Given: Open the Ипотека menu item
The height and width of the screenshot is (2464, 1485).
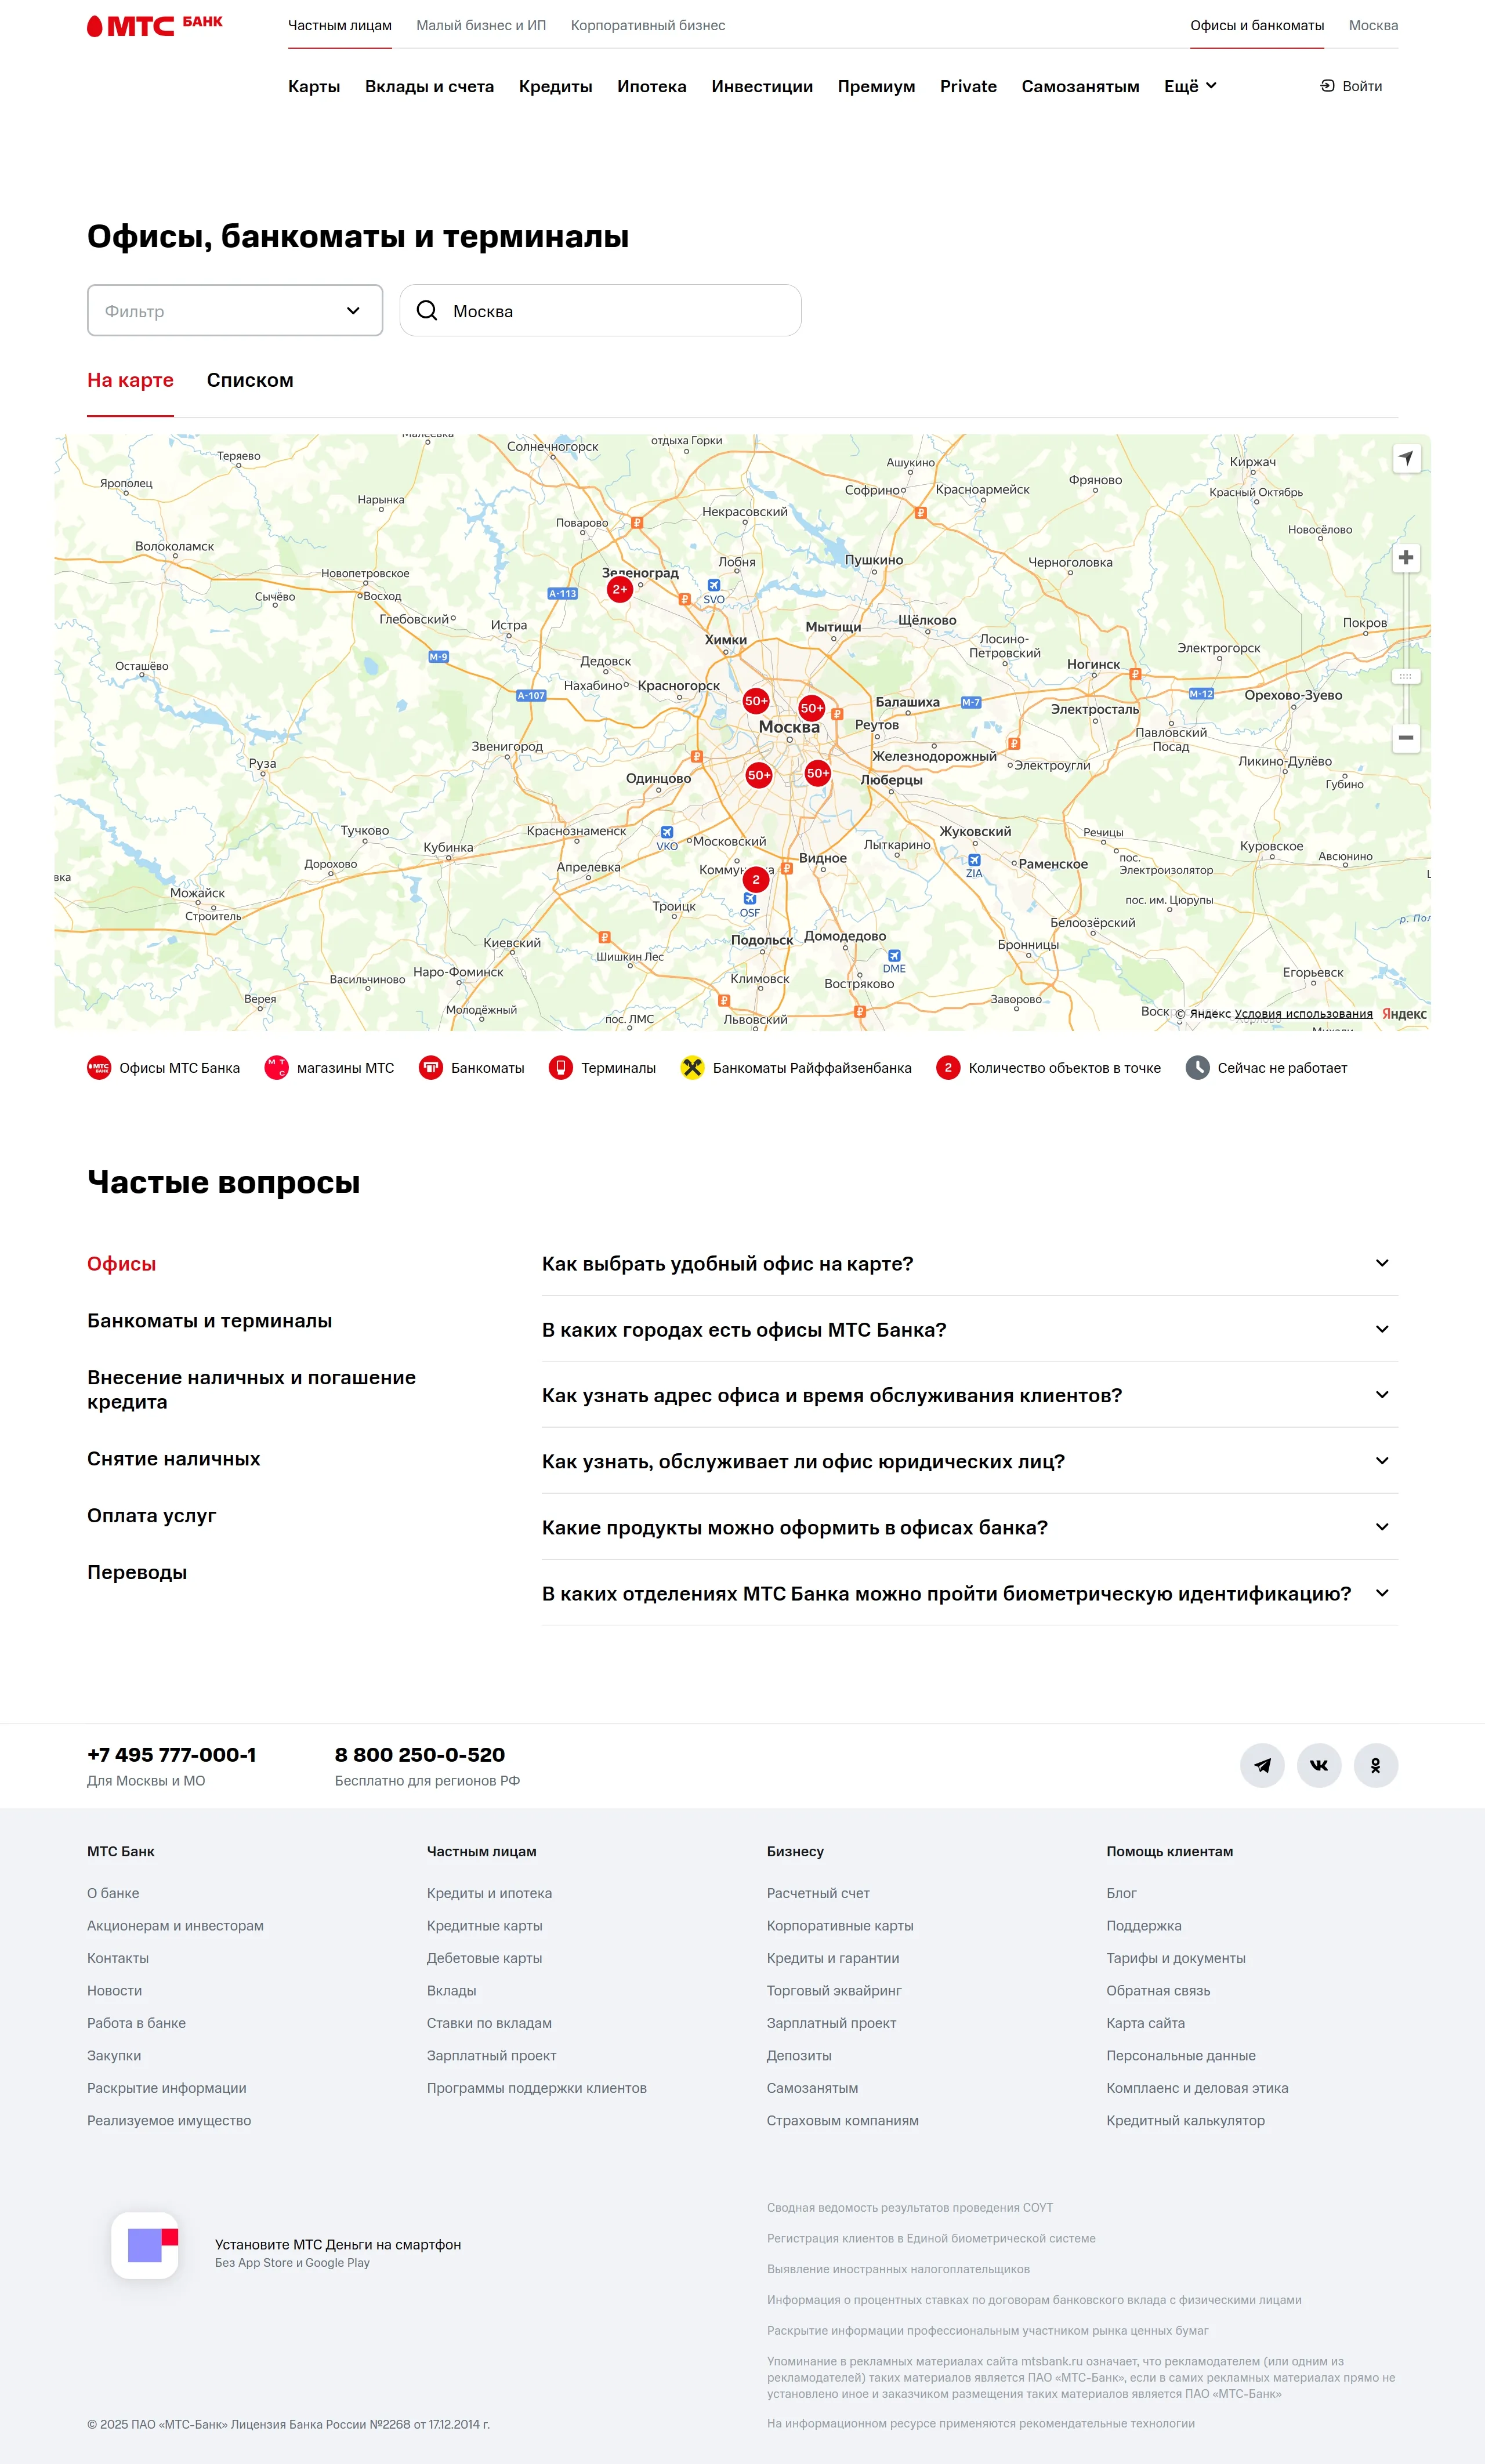Looking at the screenshot, I should [651, 86].
